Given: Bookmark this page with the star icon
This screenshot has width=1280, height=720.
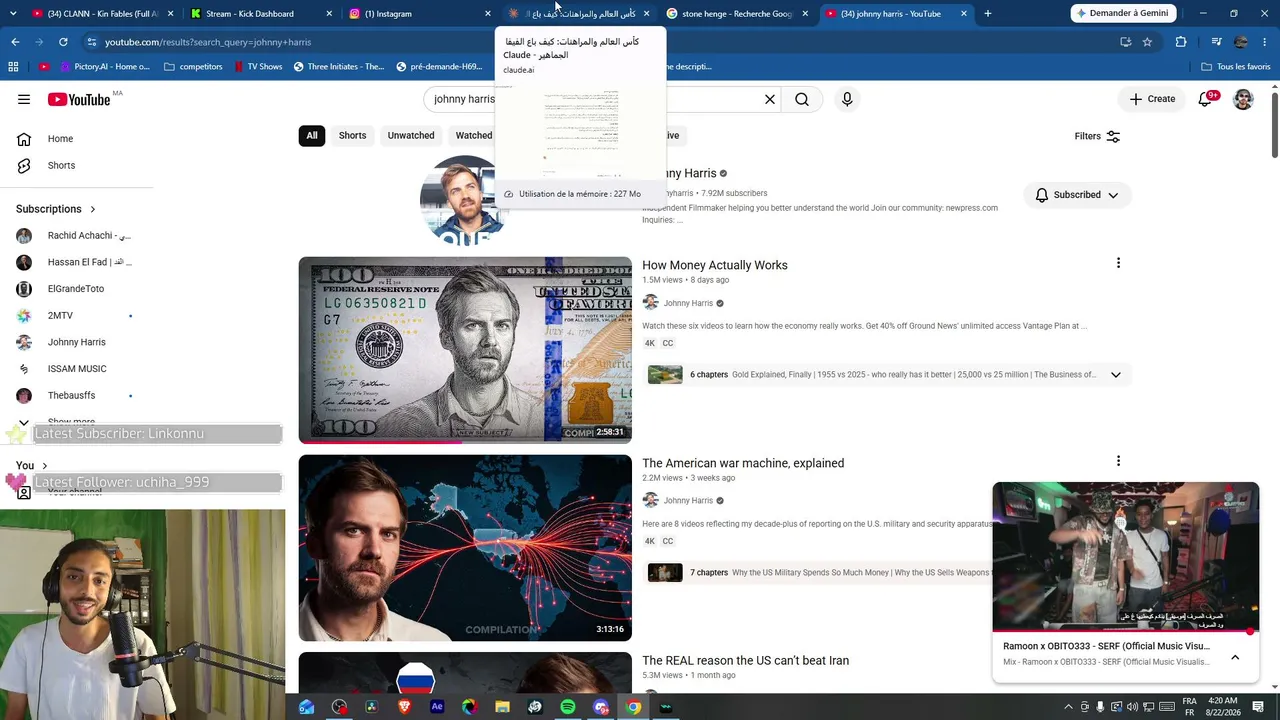Looking at the screenshot, I should point(1147,42).
